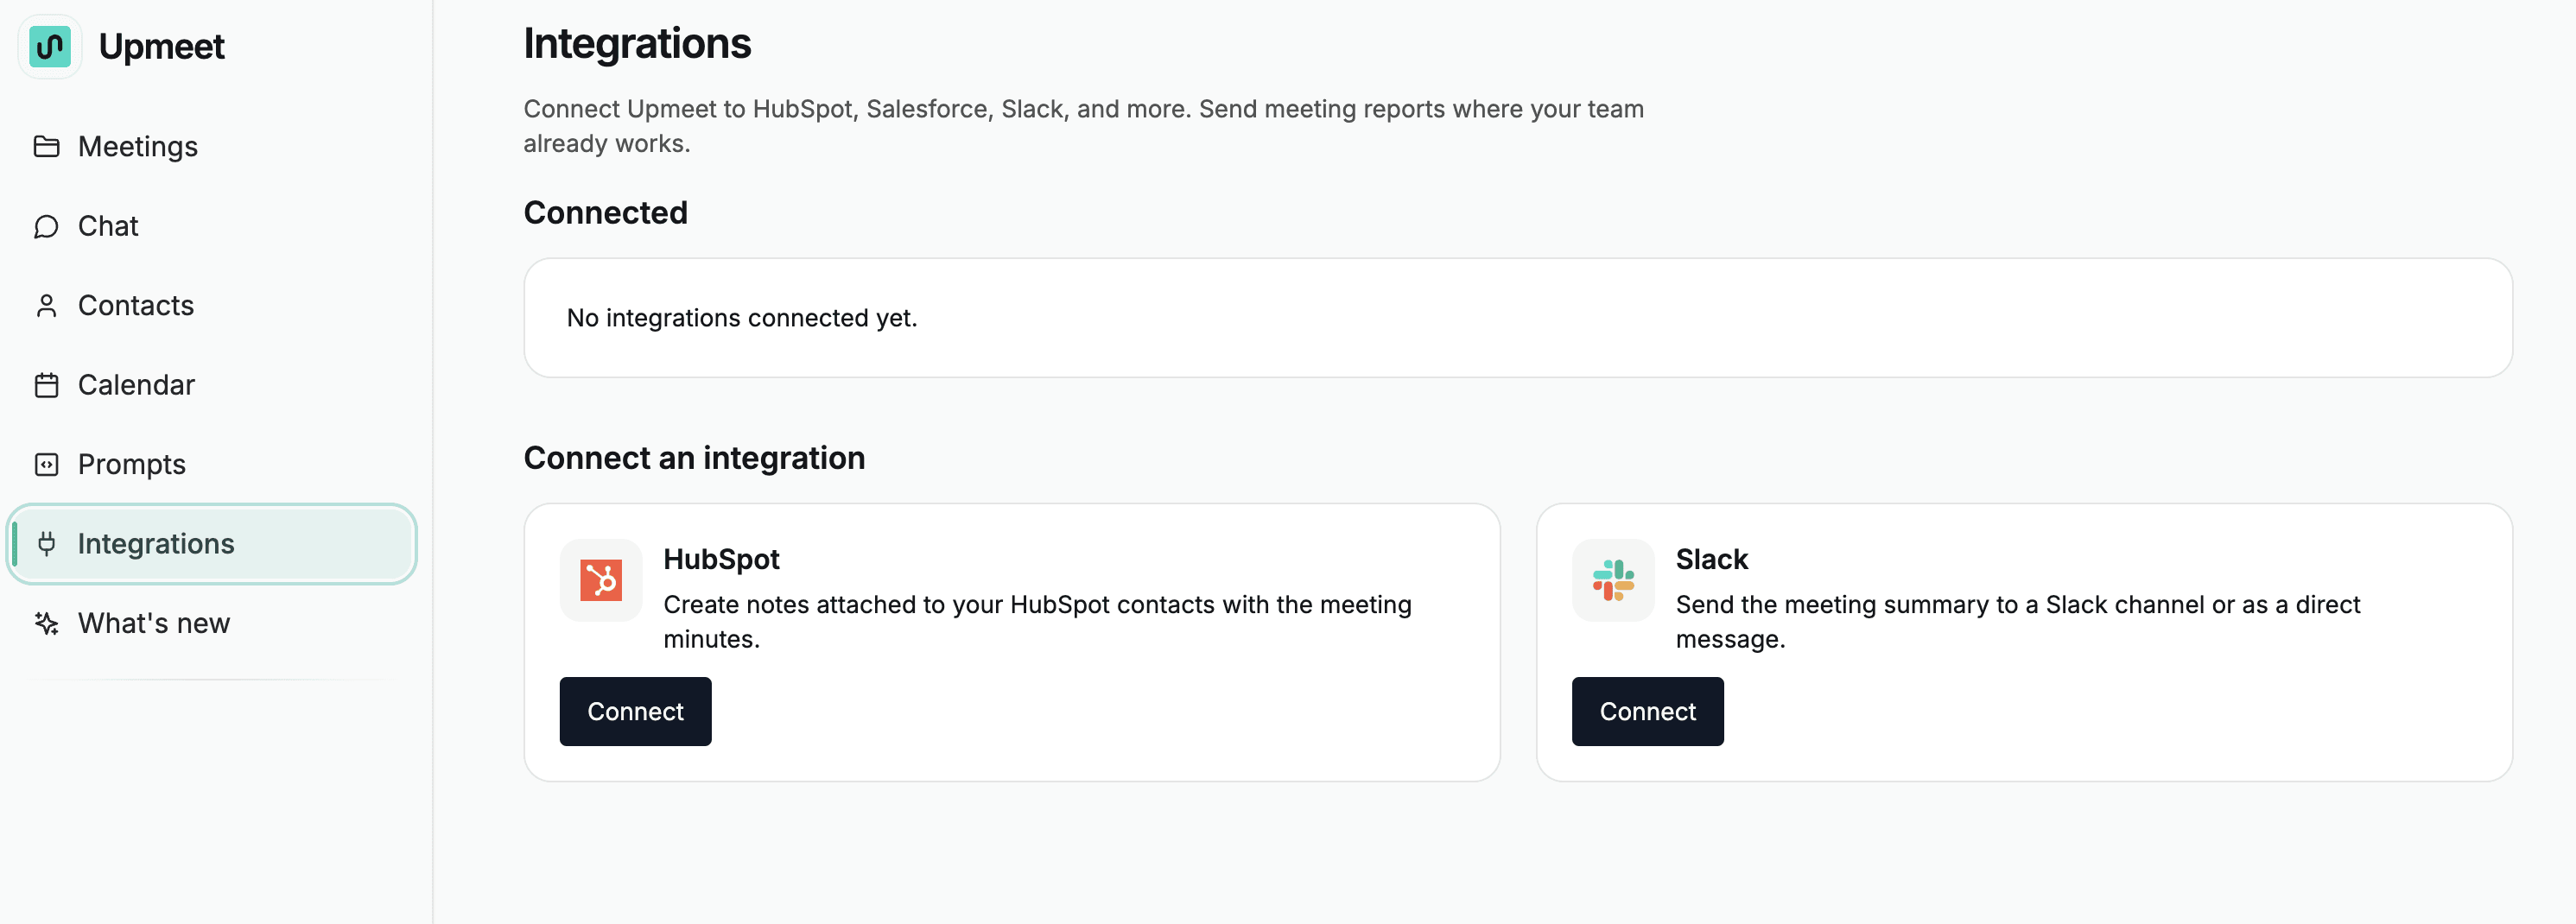Go to the Chat section

click(x=108, y=227)
